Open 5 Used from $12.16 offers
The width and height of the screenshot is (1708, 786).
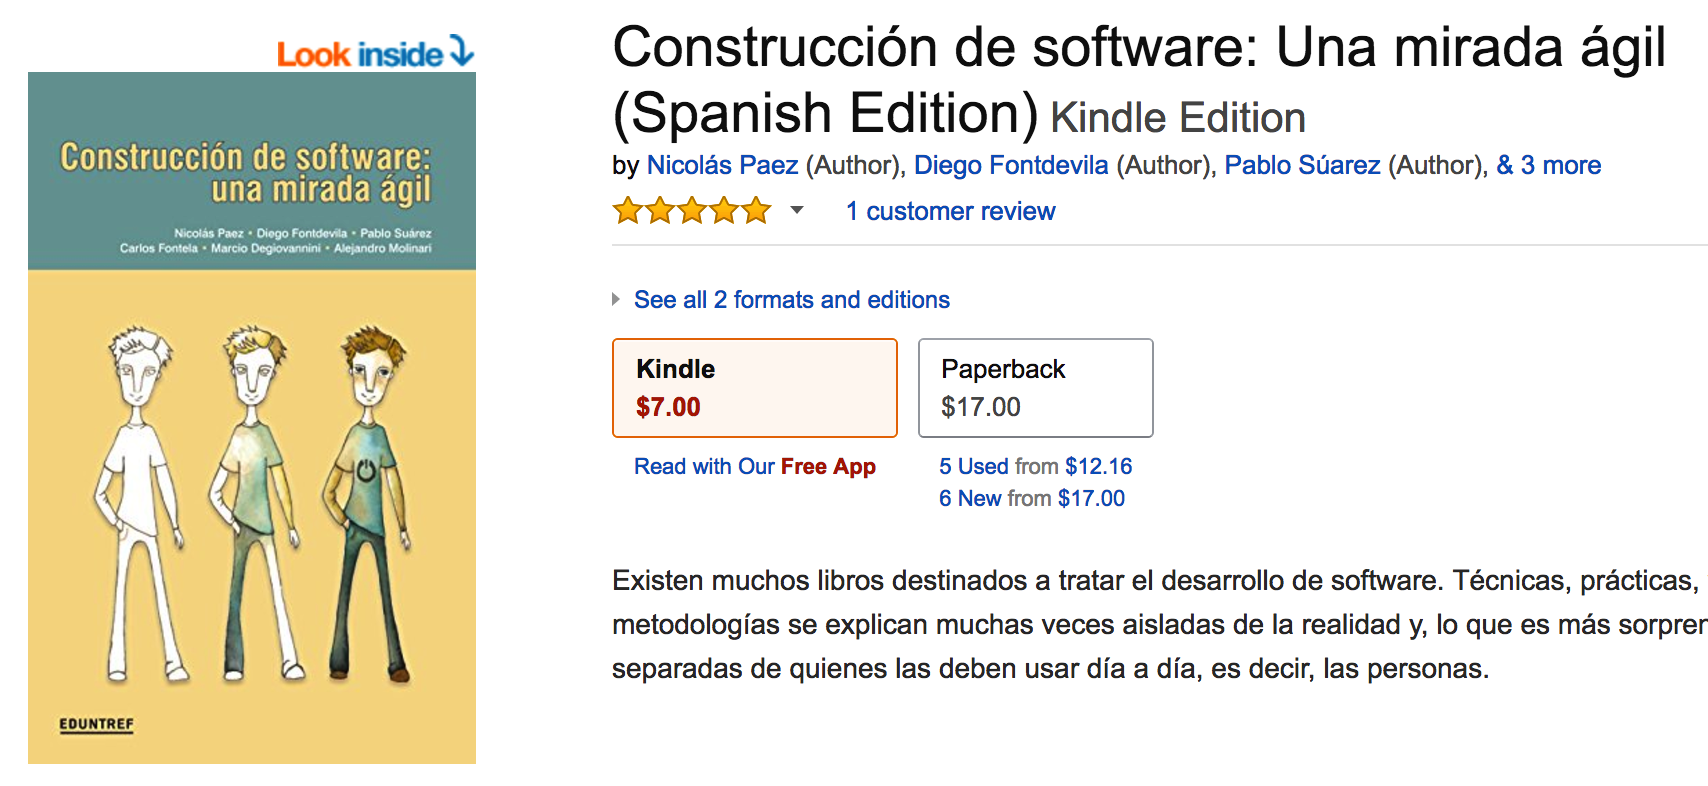[x=1035, y=466]
